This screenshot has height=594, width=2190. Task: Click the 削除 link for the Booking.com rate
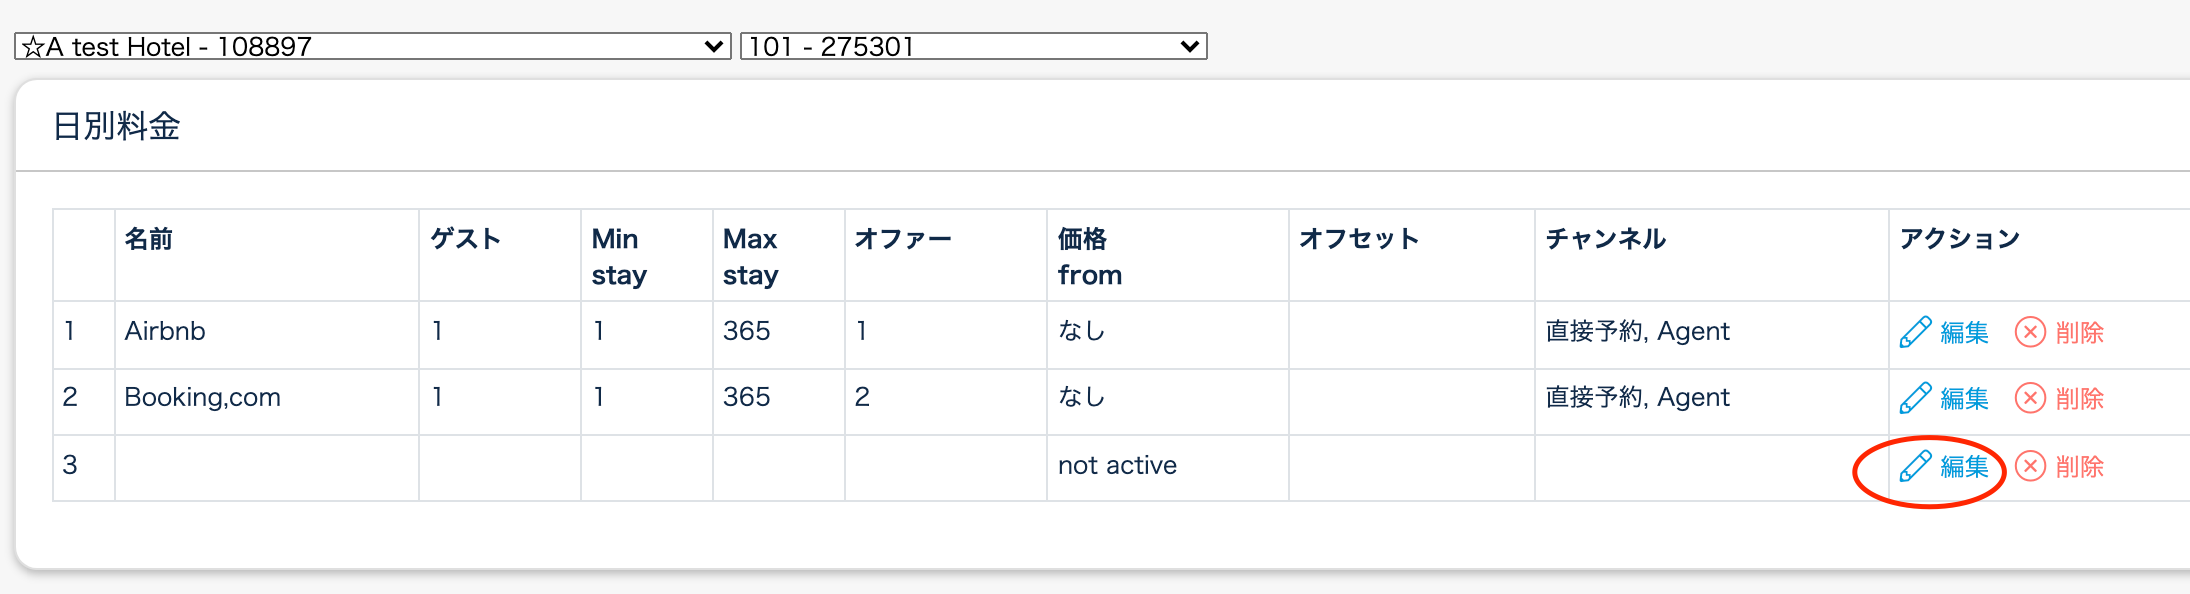pos(2080,398)
